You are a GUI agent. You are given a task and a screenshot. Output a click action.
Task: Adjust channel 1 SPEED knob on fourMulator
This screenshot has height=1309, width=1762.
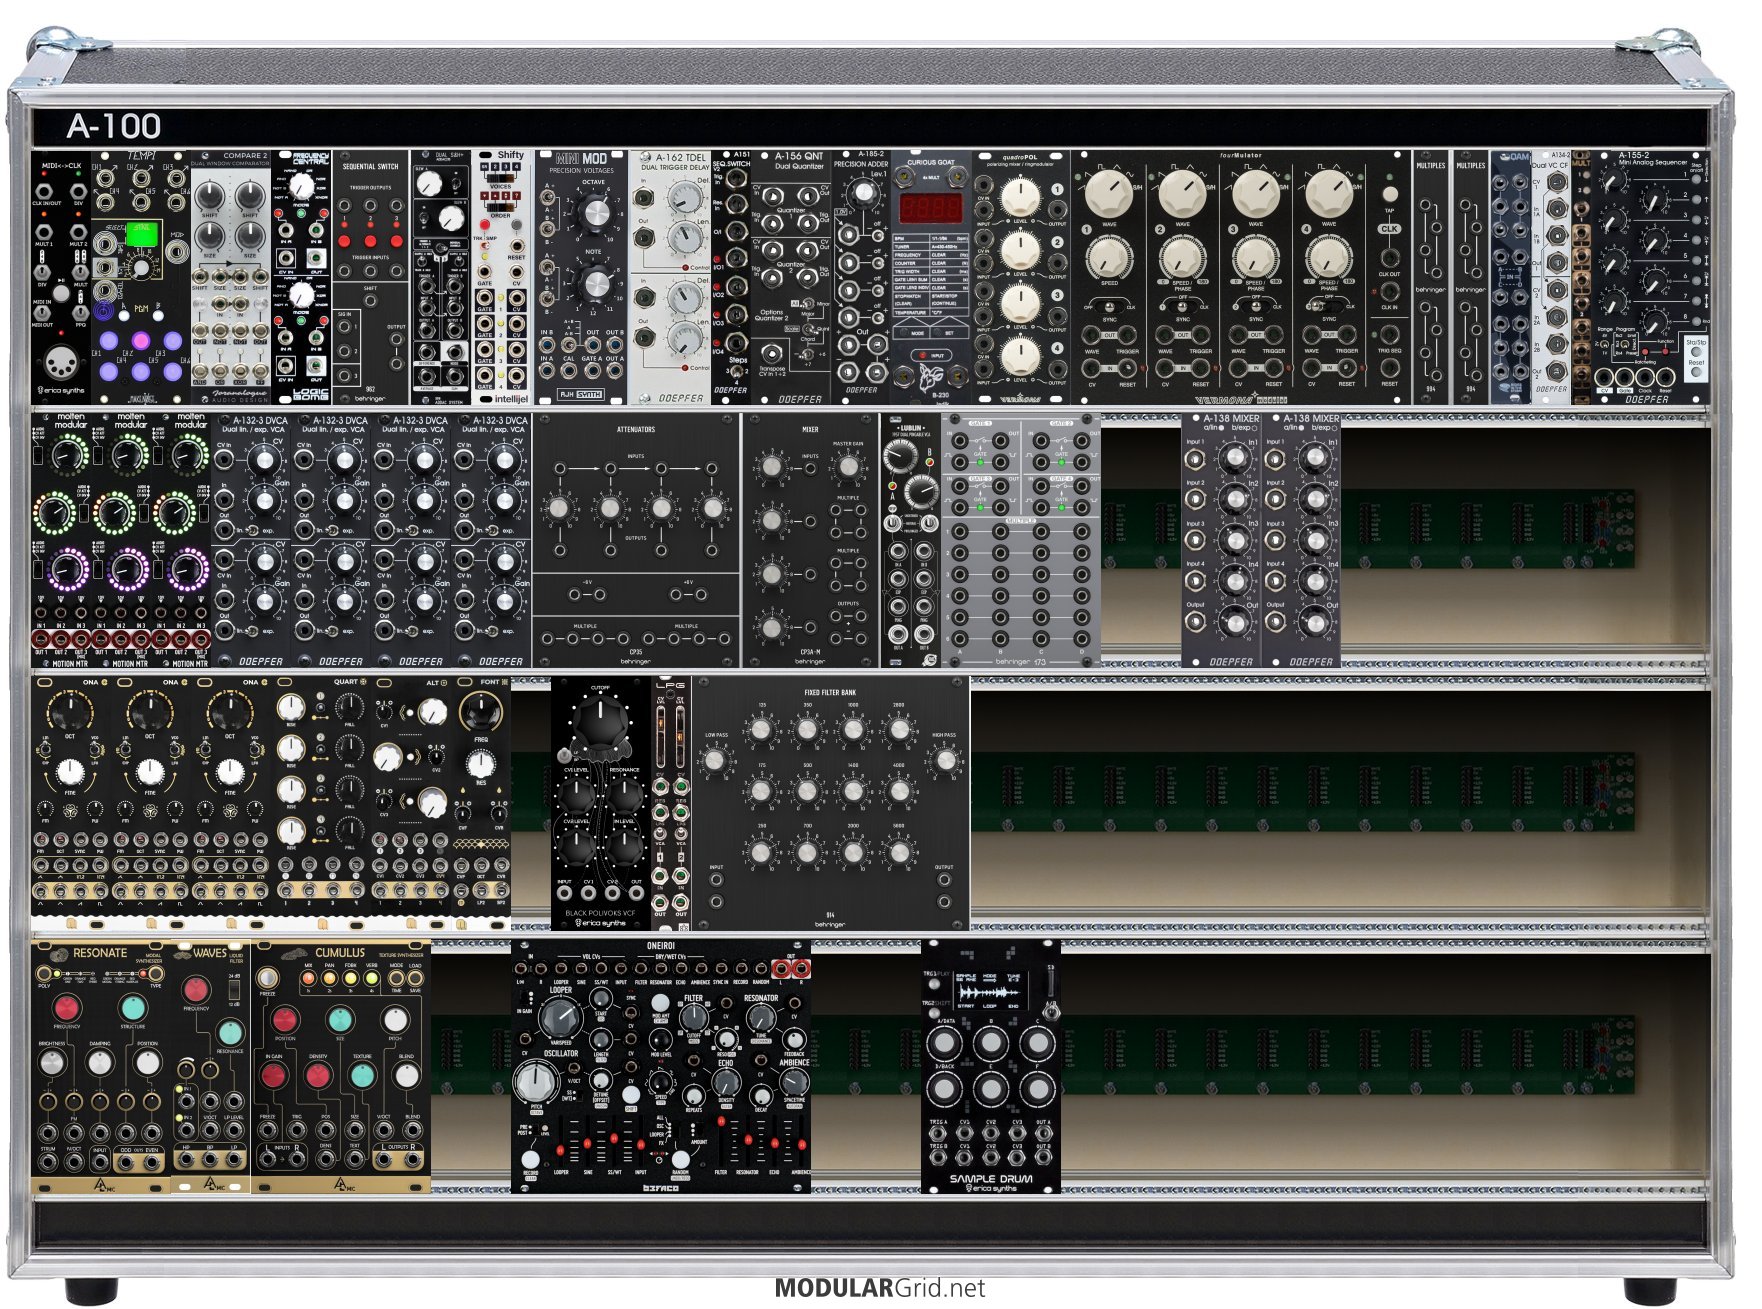click(1108, 257)
